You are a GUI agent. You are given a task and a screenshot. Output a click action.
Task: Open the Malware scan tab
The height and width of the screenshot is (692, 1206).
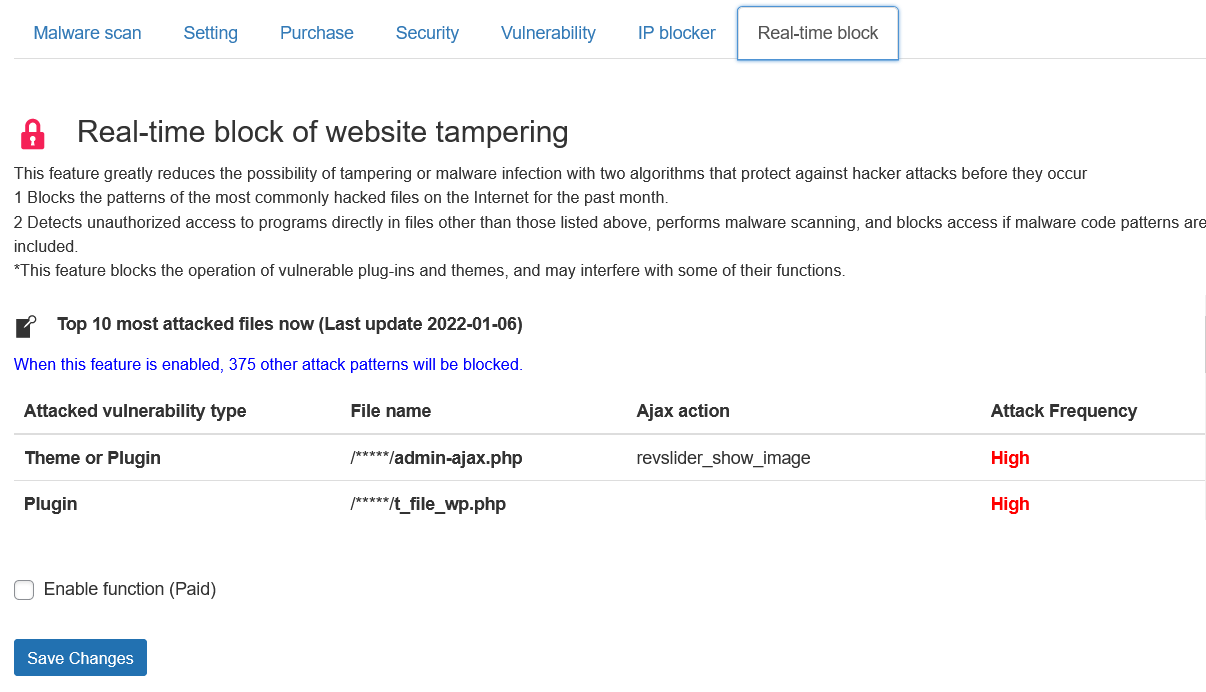click(x=88, y=33)
